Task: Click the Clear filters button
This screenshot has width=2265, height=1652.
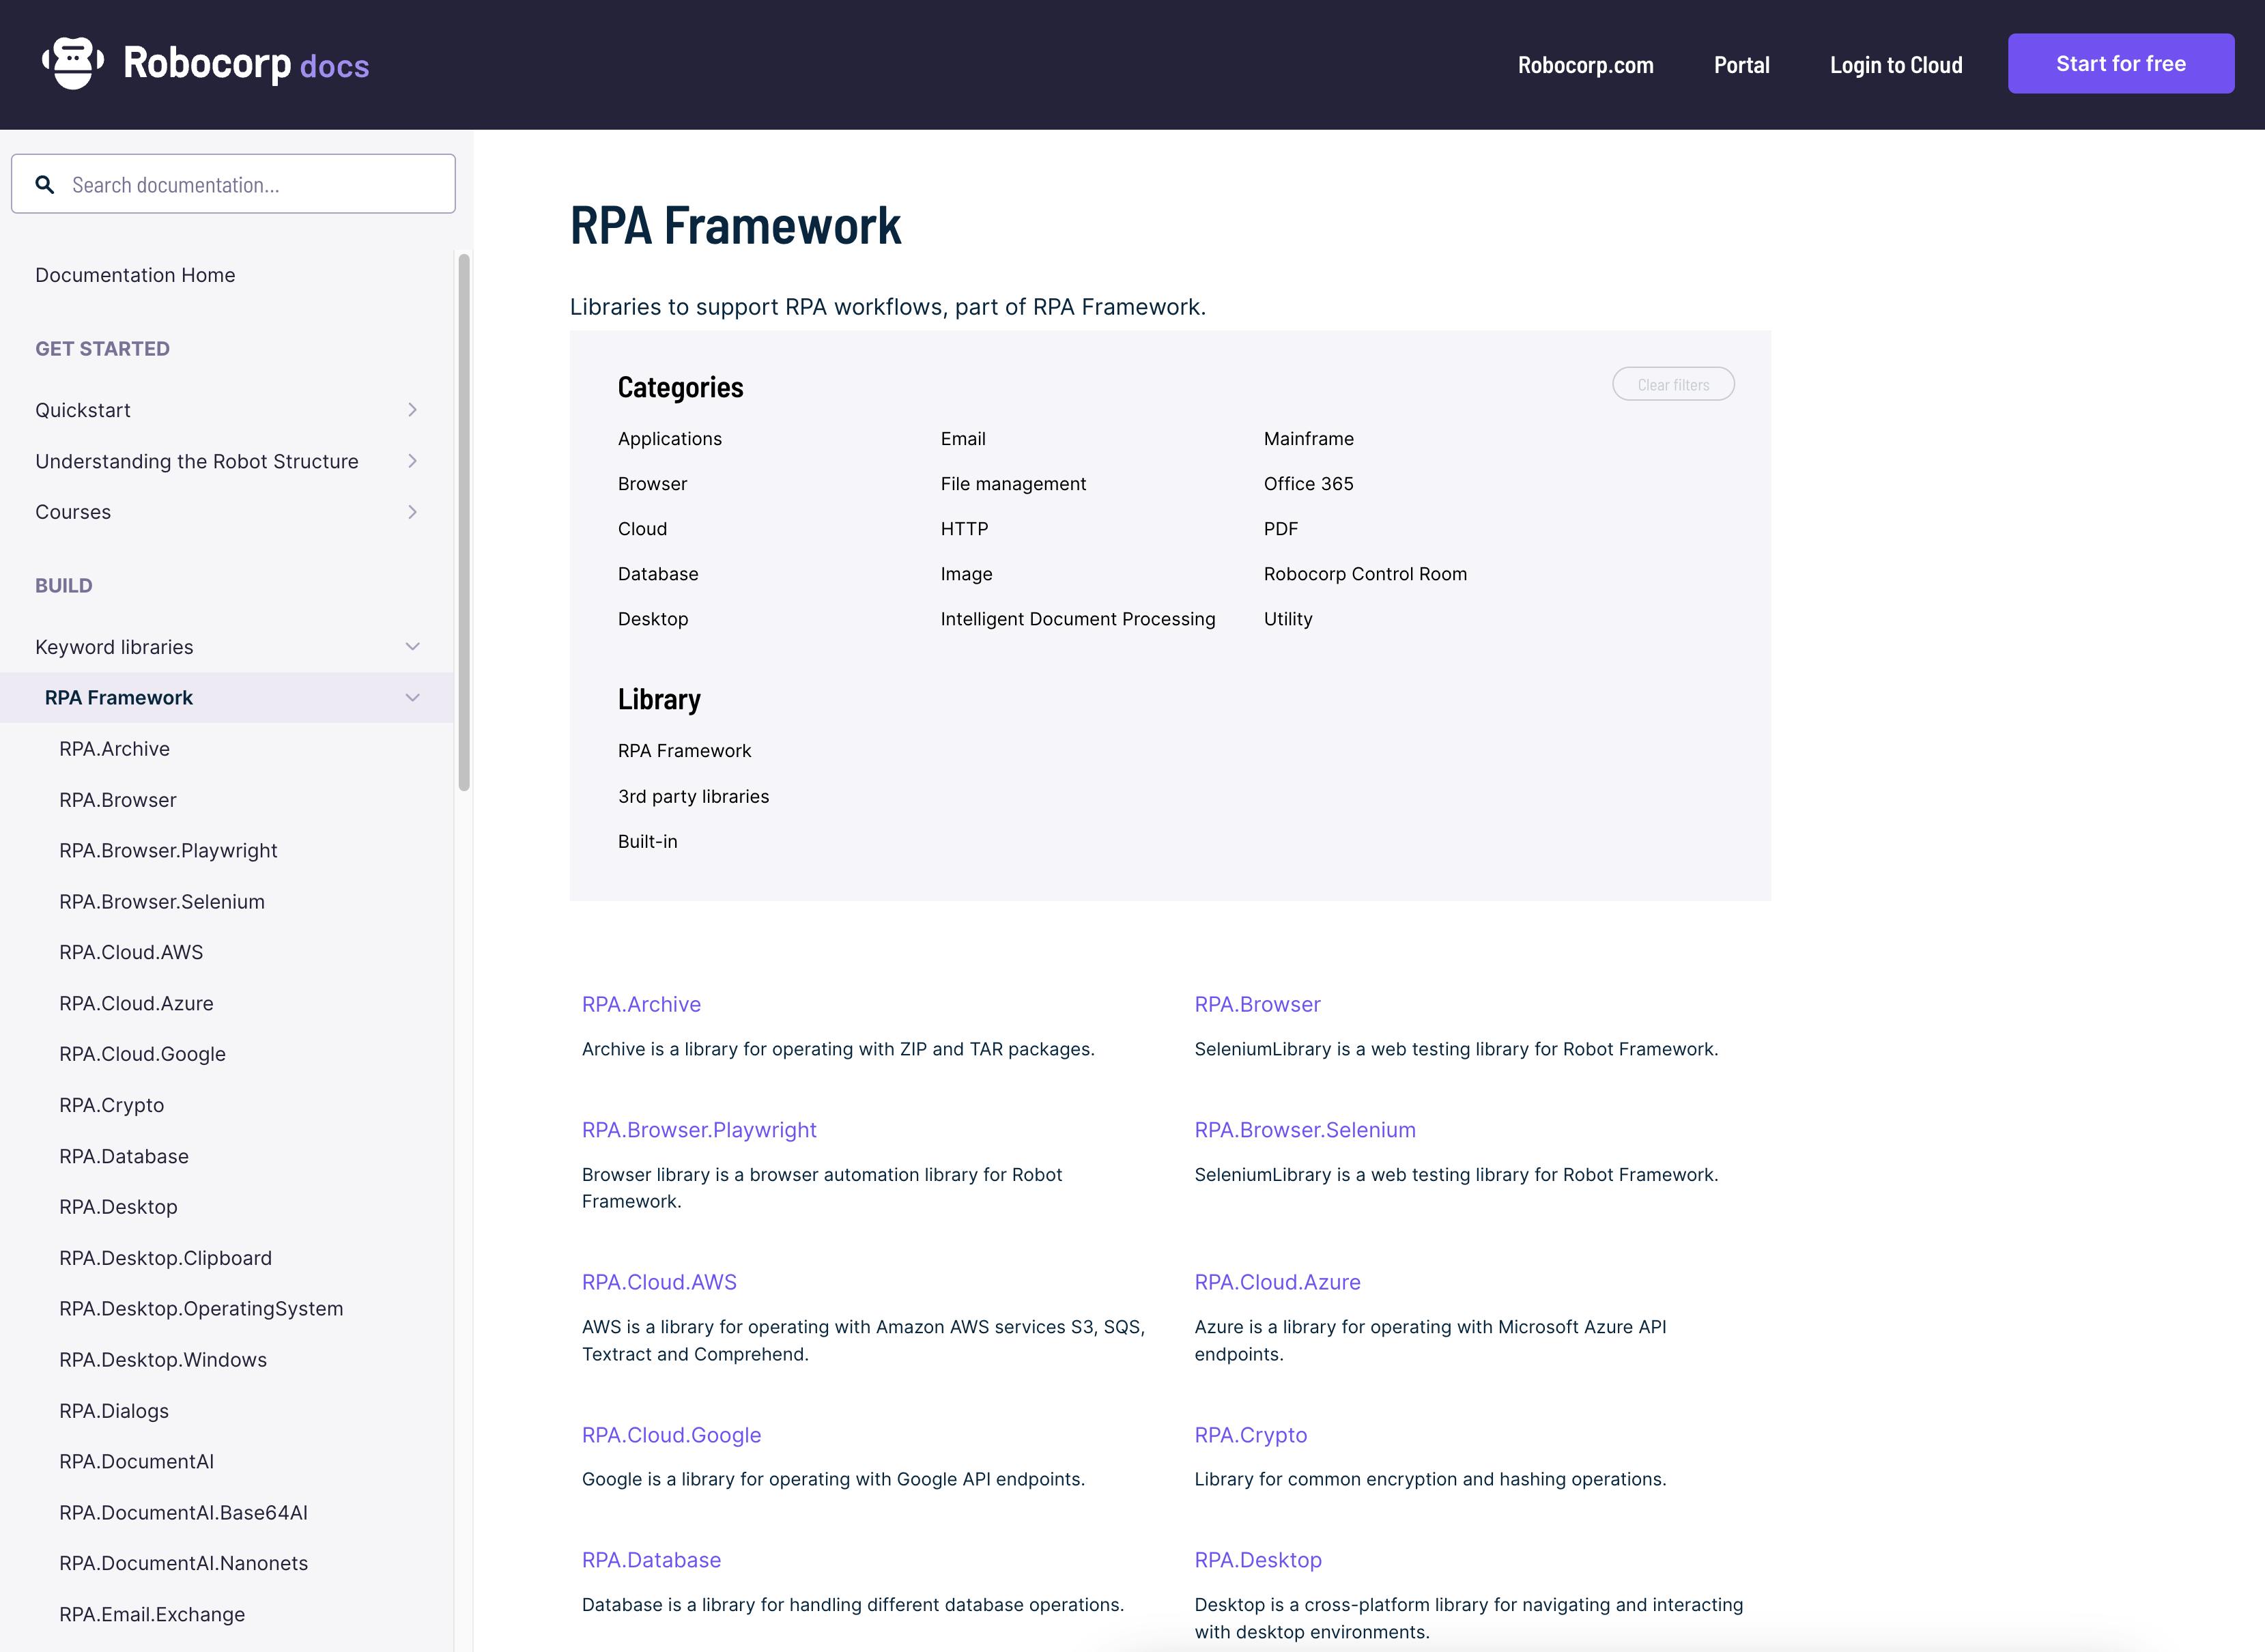Action: tap(1673, 384)
